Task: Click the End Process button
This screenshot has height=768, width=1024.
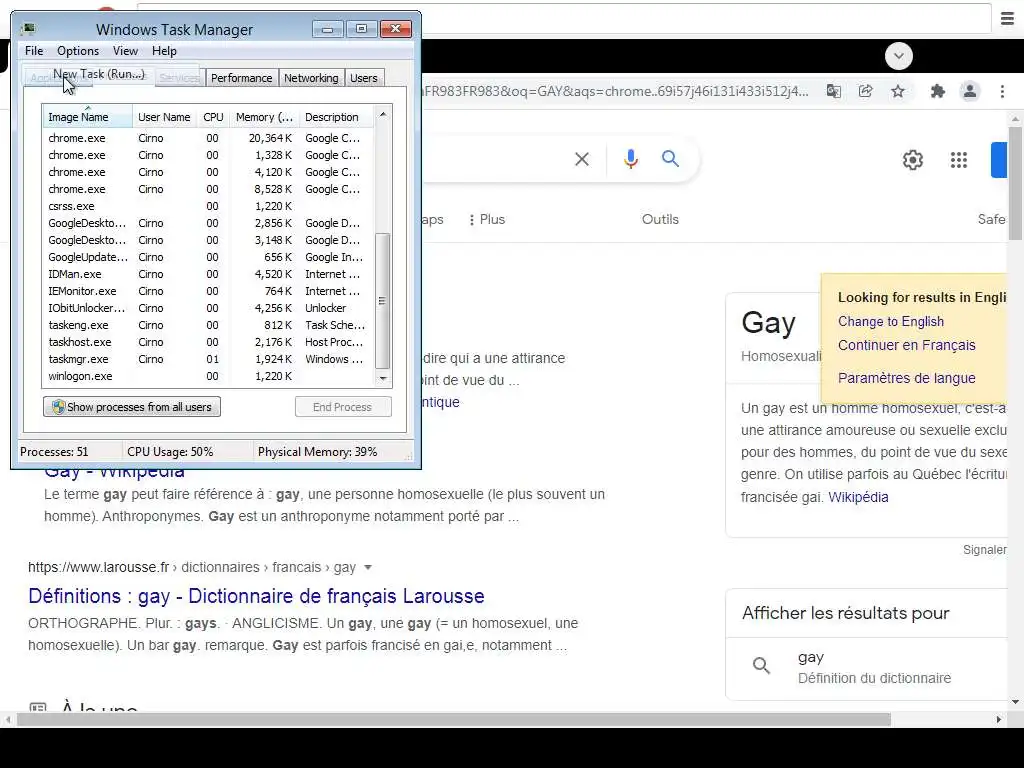Action: (x=343, y=407)
